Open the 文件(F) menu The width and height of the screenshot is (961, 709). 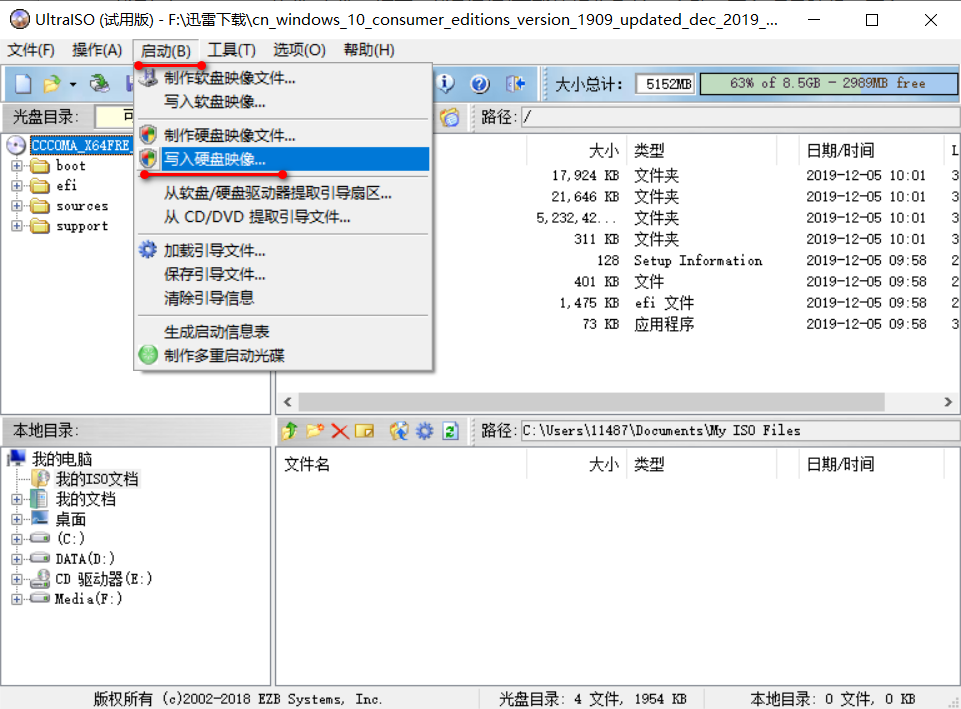(31, 50)
